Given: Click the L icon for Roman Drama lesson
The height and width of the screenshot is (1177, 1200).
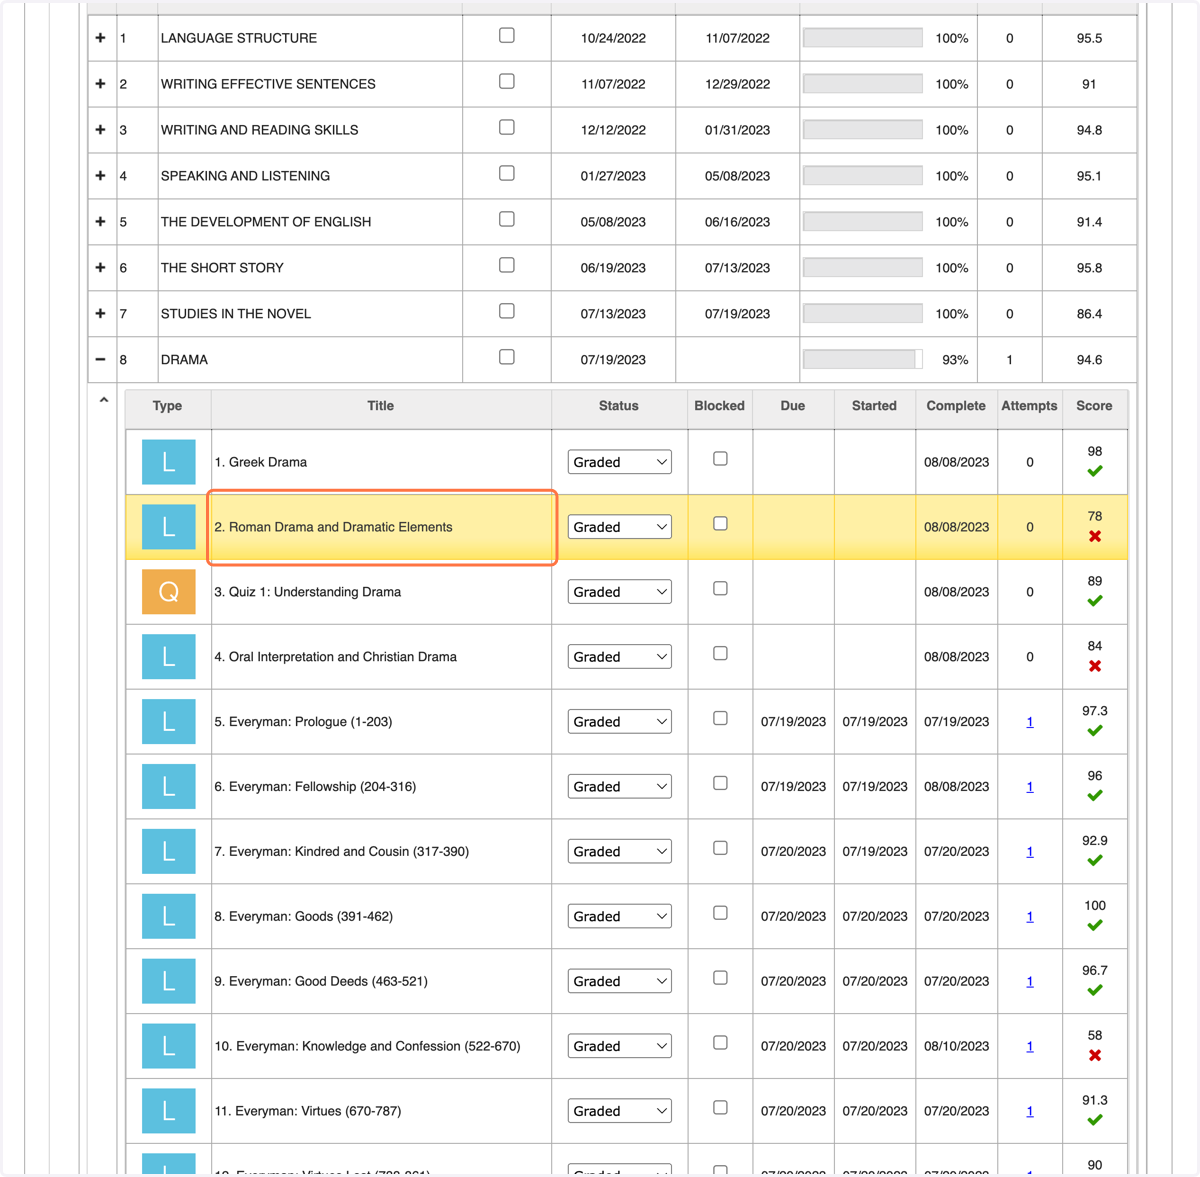Looking at the screenshot, I should click(168, 527).
